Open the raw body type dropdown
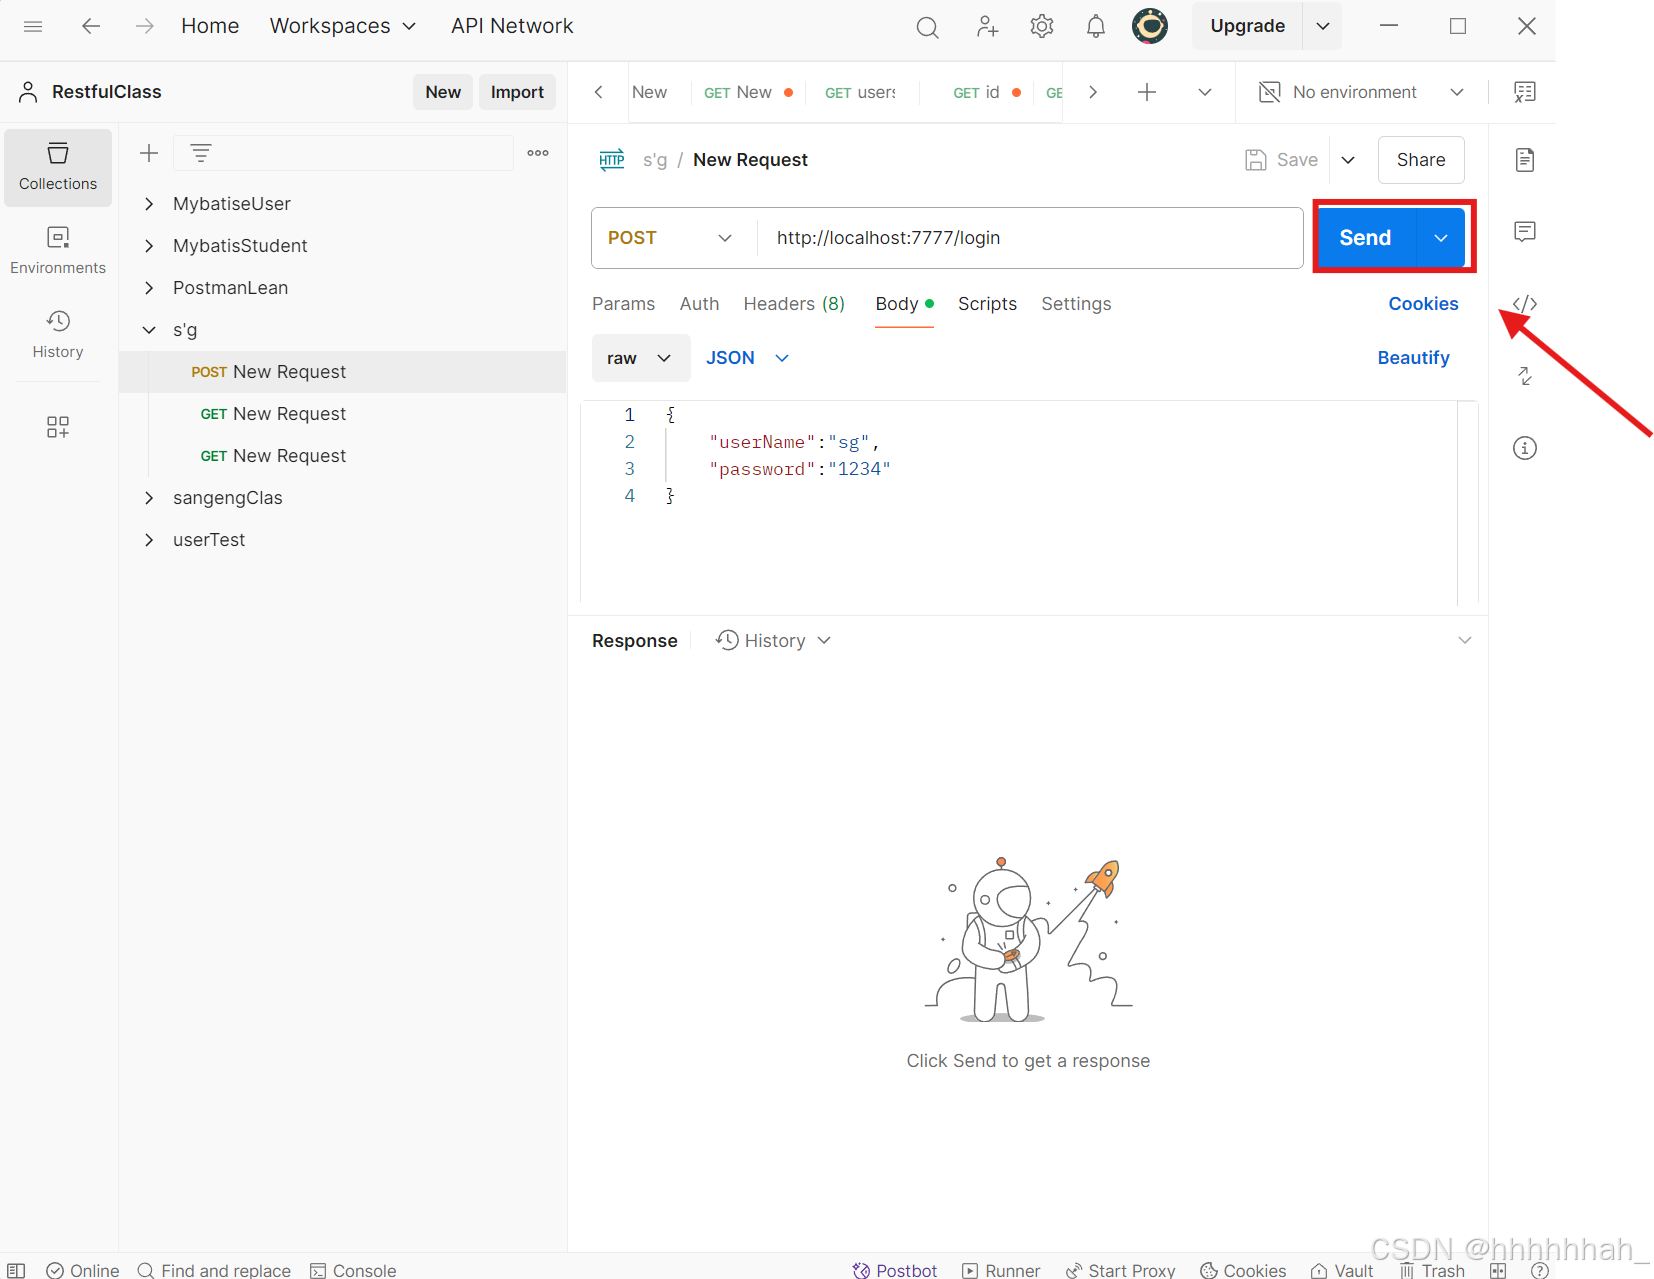 coord(640,358)
